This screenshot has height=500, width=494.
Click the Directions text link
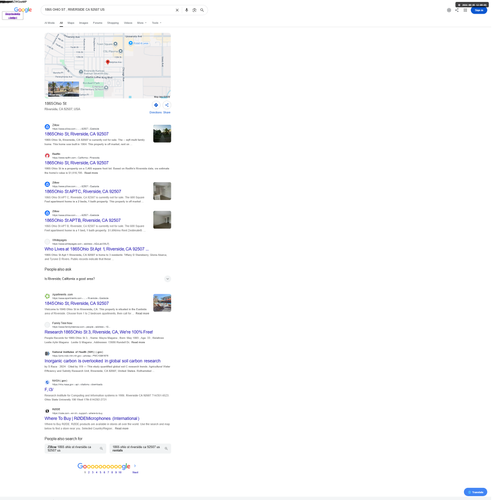tap(155, 113)
